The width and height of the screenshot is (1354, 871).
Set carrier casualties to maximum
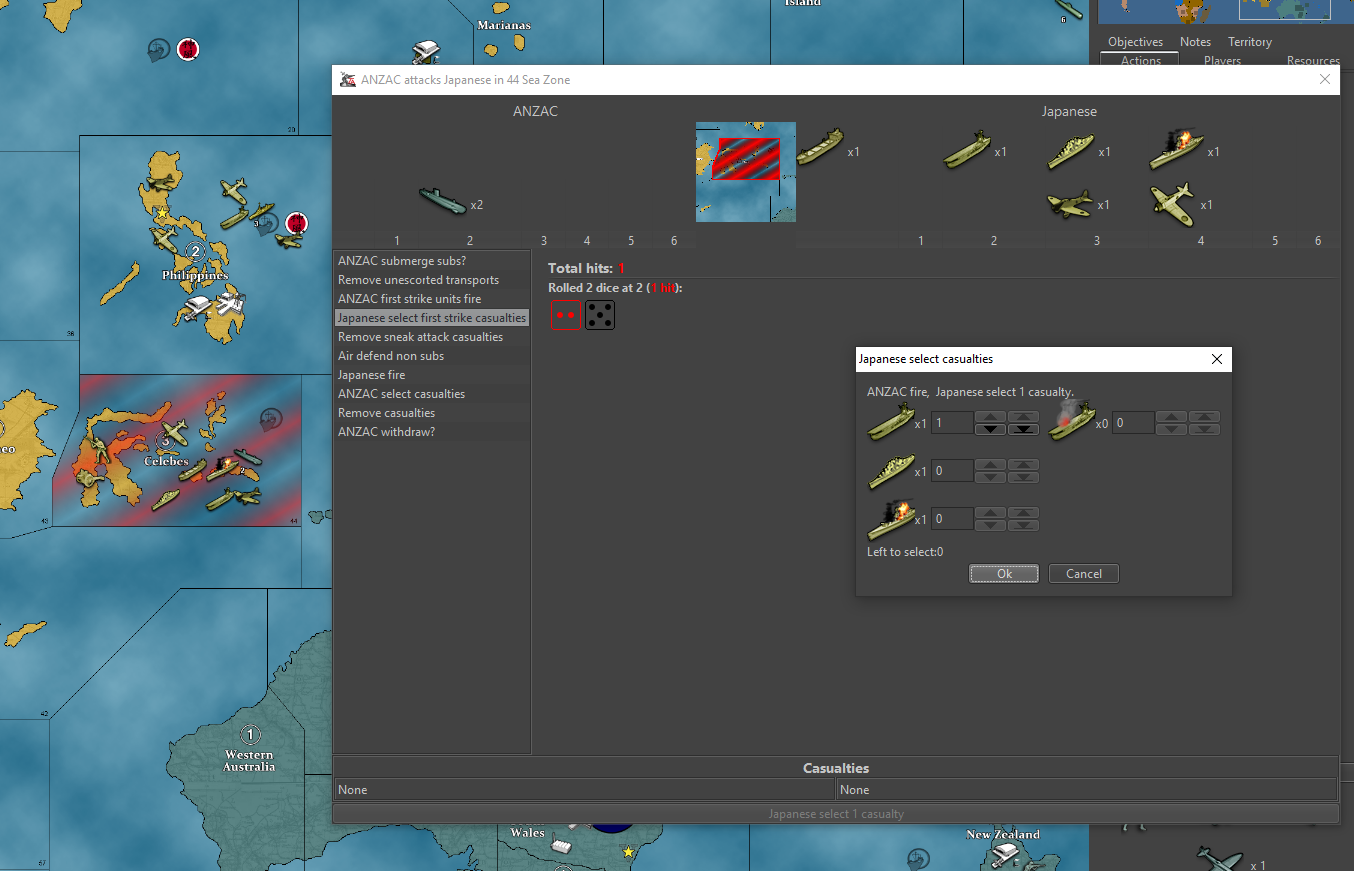click(x=1023, y=416)
